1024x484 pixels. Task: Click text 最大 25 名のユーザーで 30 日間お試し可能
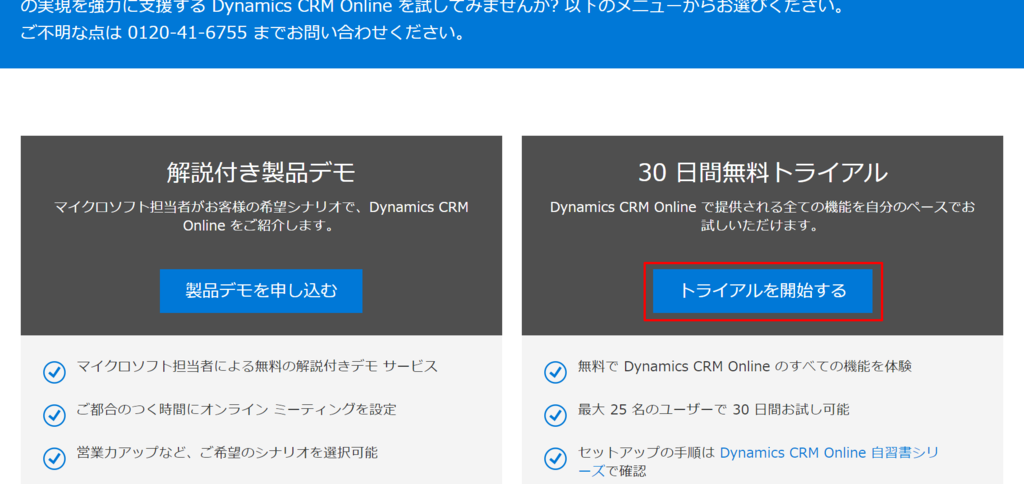(714, 410)
